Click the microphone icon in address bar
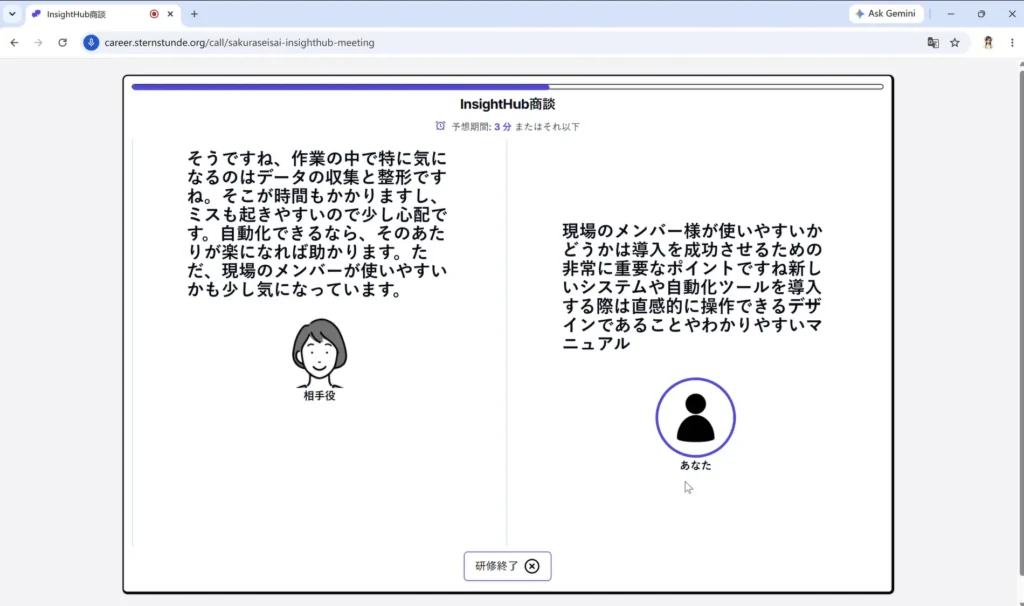This screenshot has width=1024, height=606. [x=91, y=42]
